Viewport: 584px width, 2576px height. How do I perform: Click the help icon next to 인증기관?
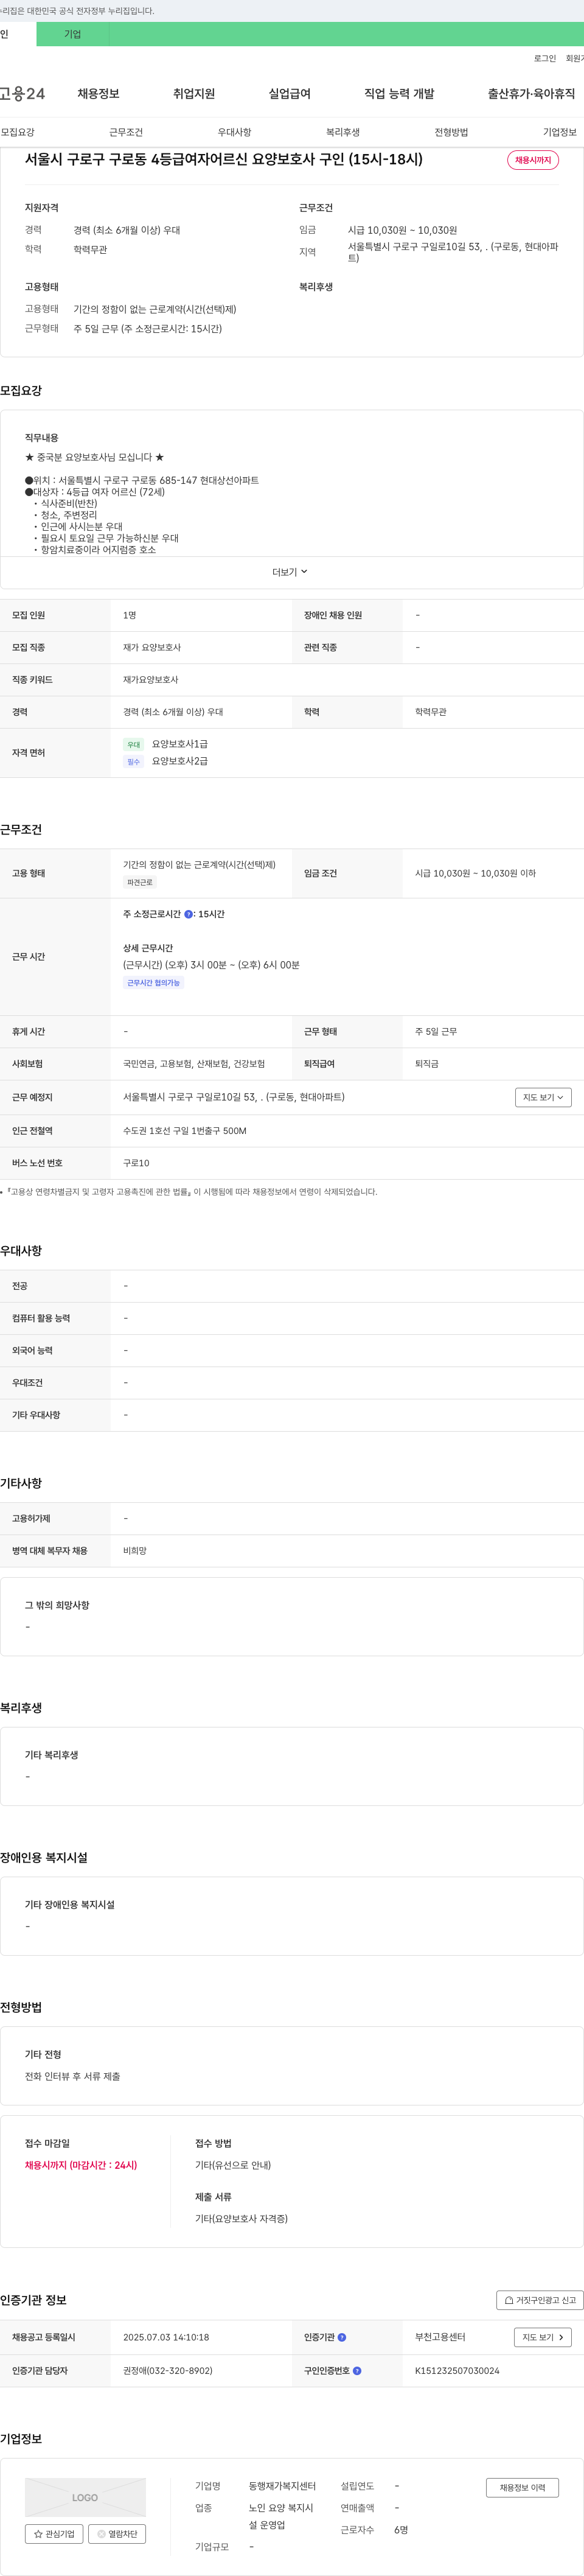coord(342,2337)
